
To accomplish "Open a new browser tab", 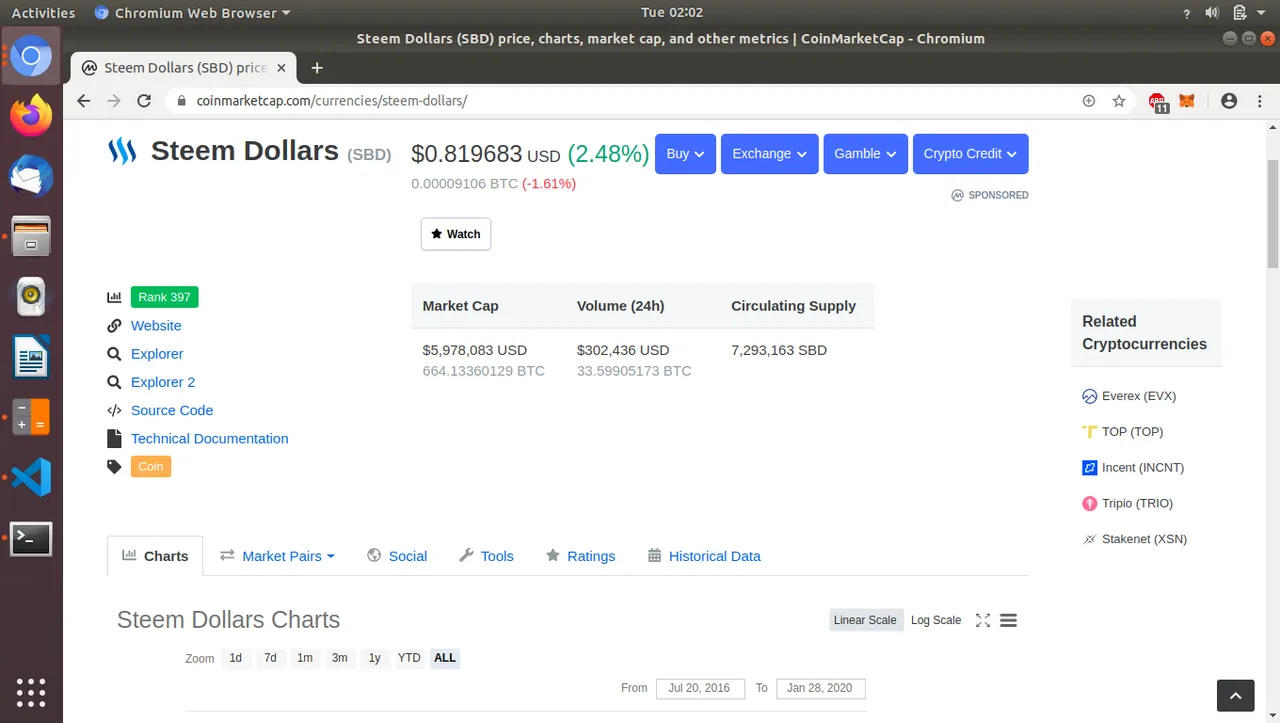I will 317,68.
